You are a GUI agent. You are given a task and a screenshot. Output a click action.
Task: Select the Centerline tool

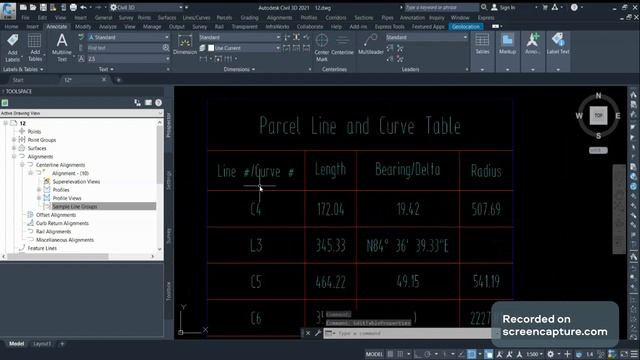pyautogui.click(x=342, y=44)
